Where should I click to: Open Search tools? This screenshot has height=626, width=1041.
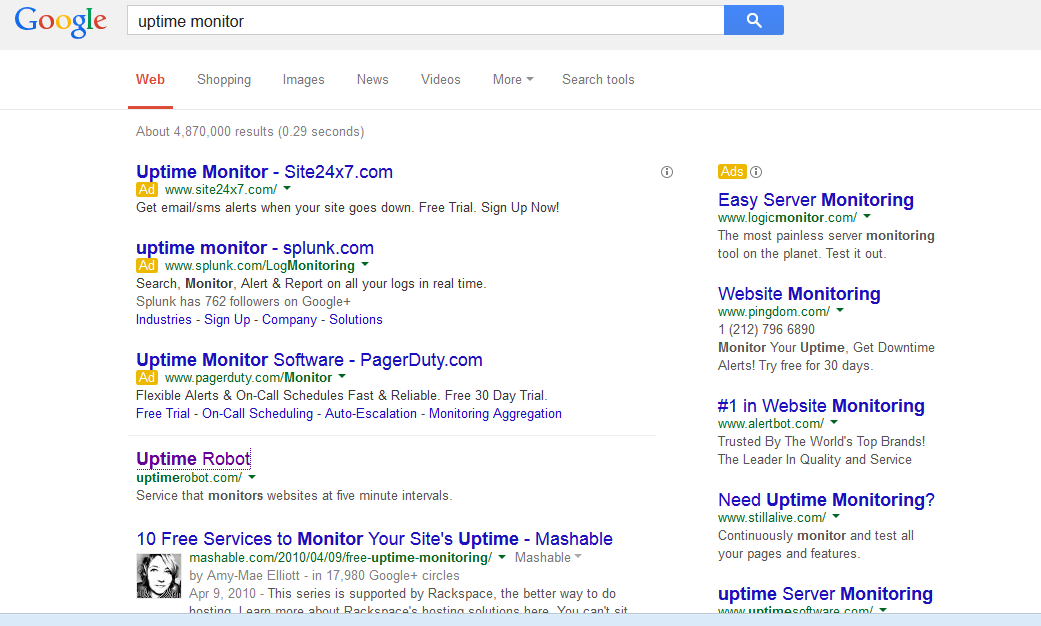coord(598,80)
